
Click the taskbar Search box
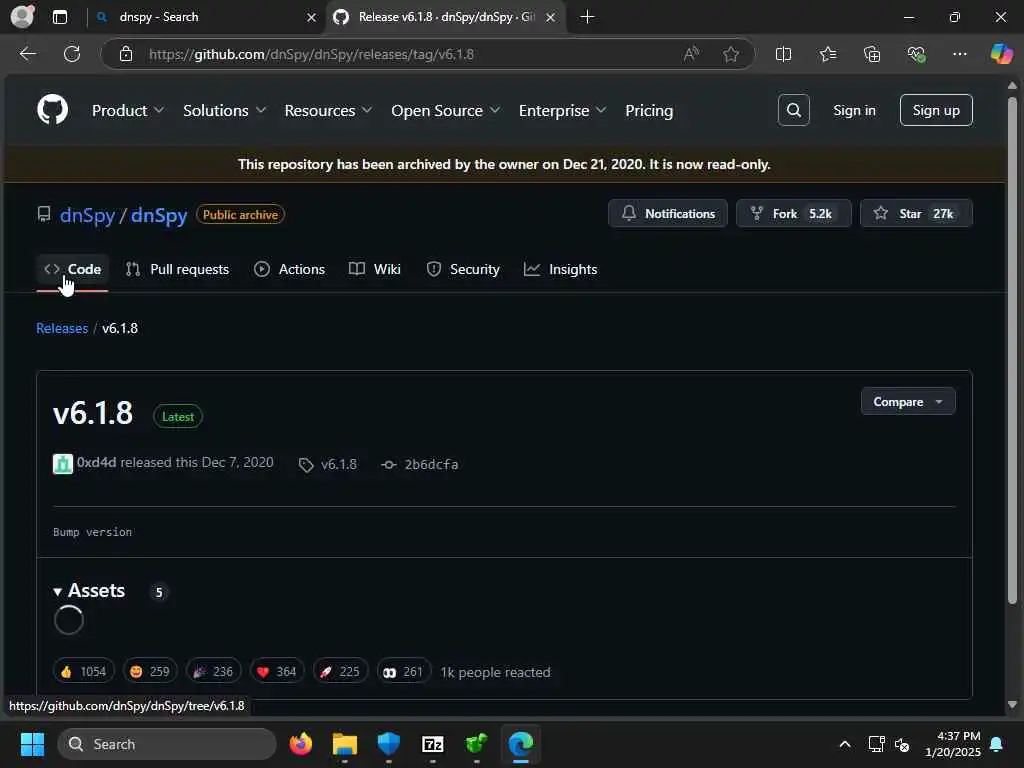tap(167, 744)
